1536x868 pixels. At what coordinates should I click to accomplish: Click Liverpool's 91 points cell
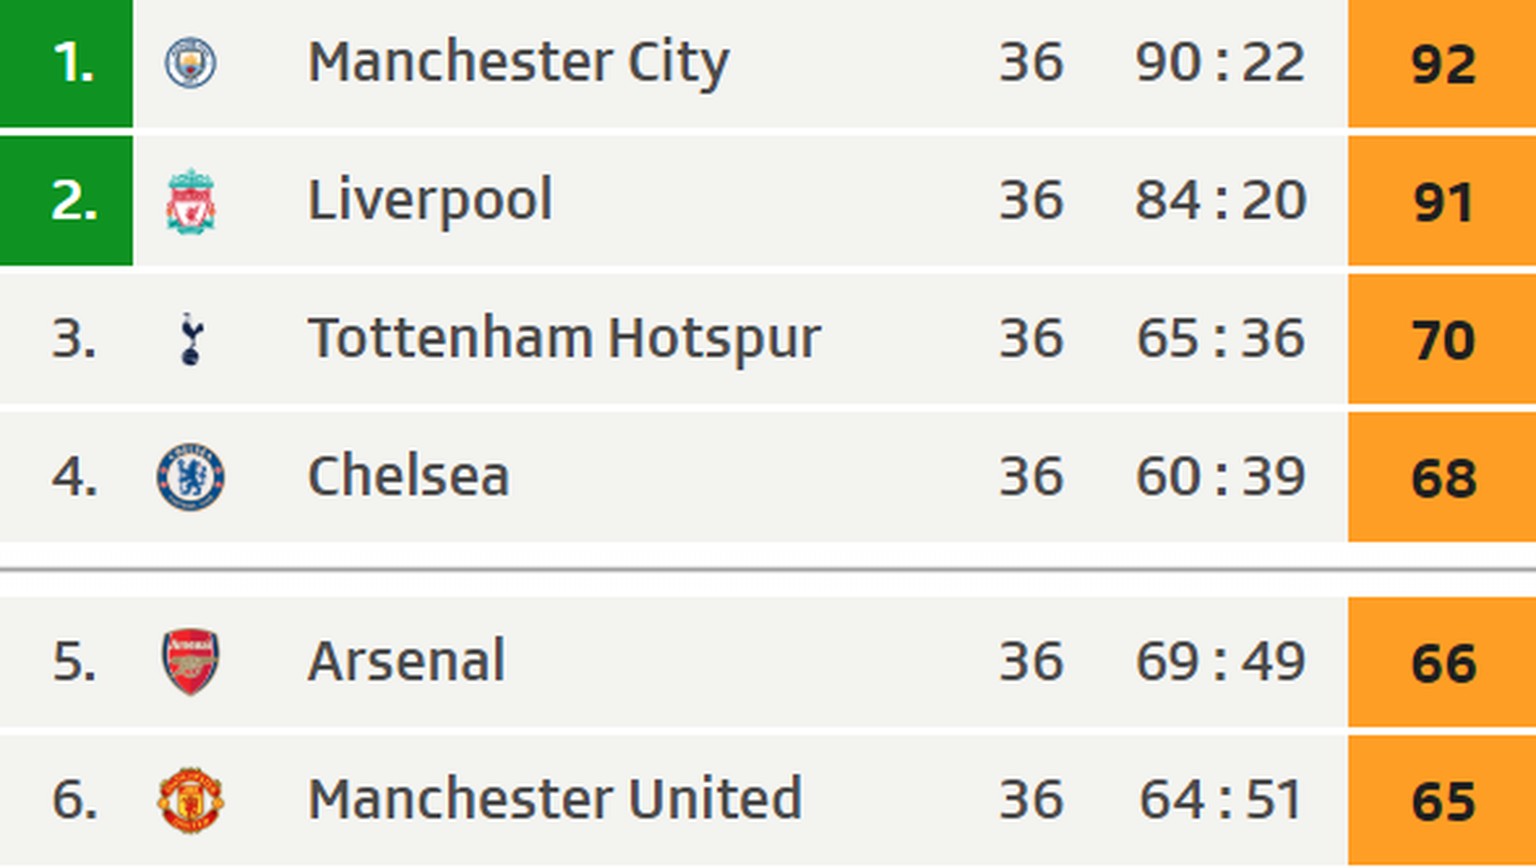[x=1442, y=202]
